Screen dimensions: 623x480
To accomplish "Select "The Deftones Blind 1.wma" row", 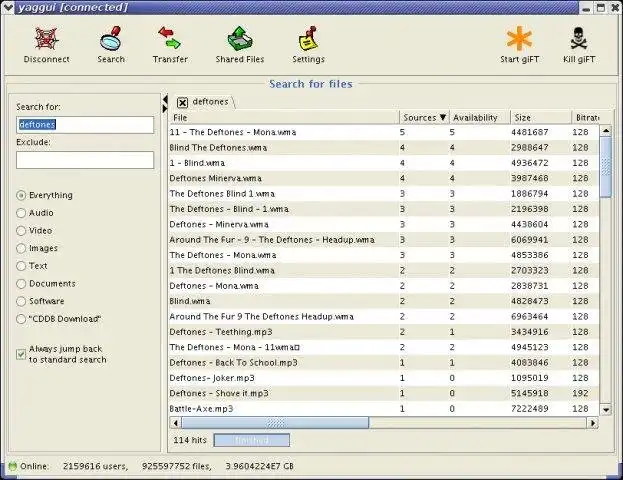I will pos(384,194).
